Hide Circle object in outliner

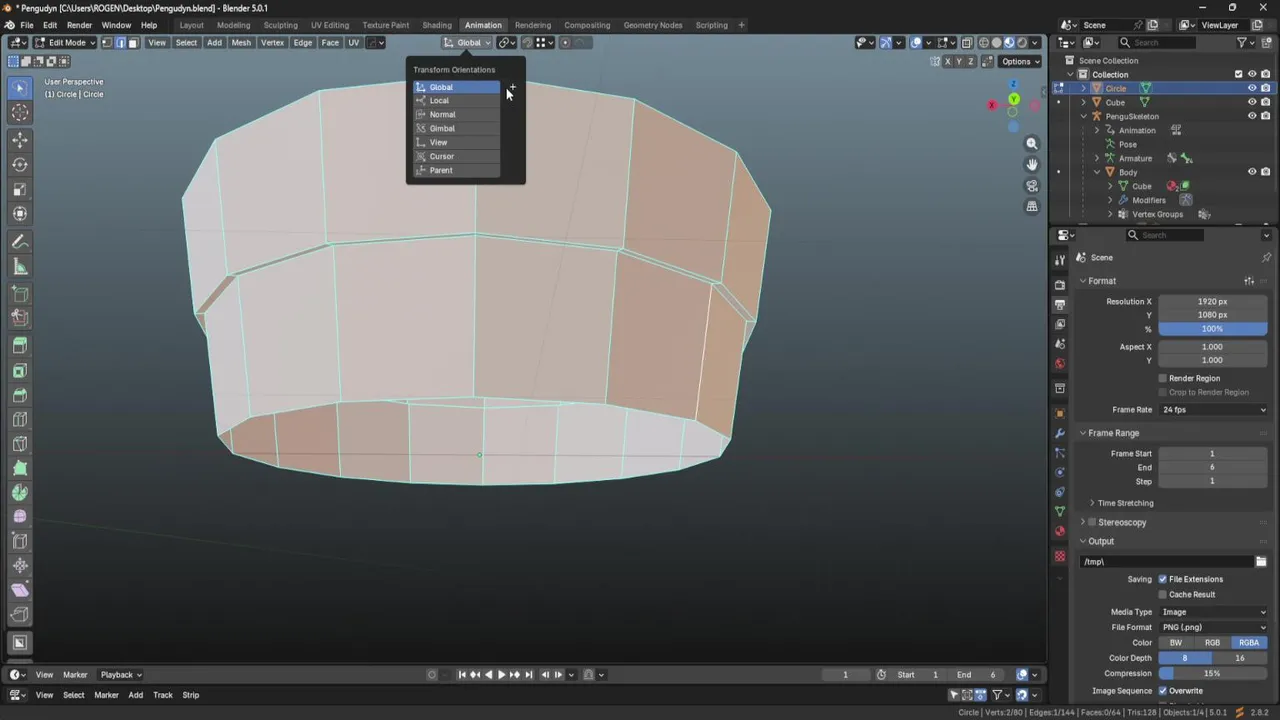coord(1251,88)
